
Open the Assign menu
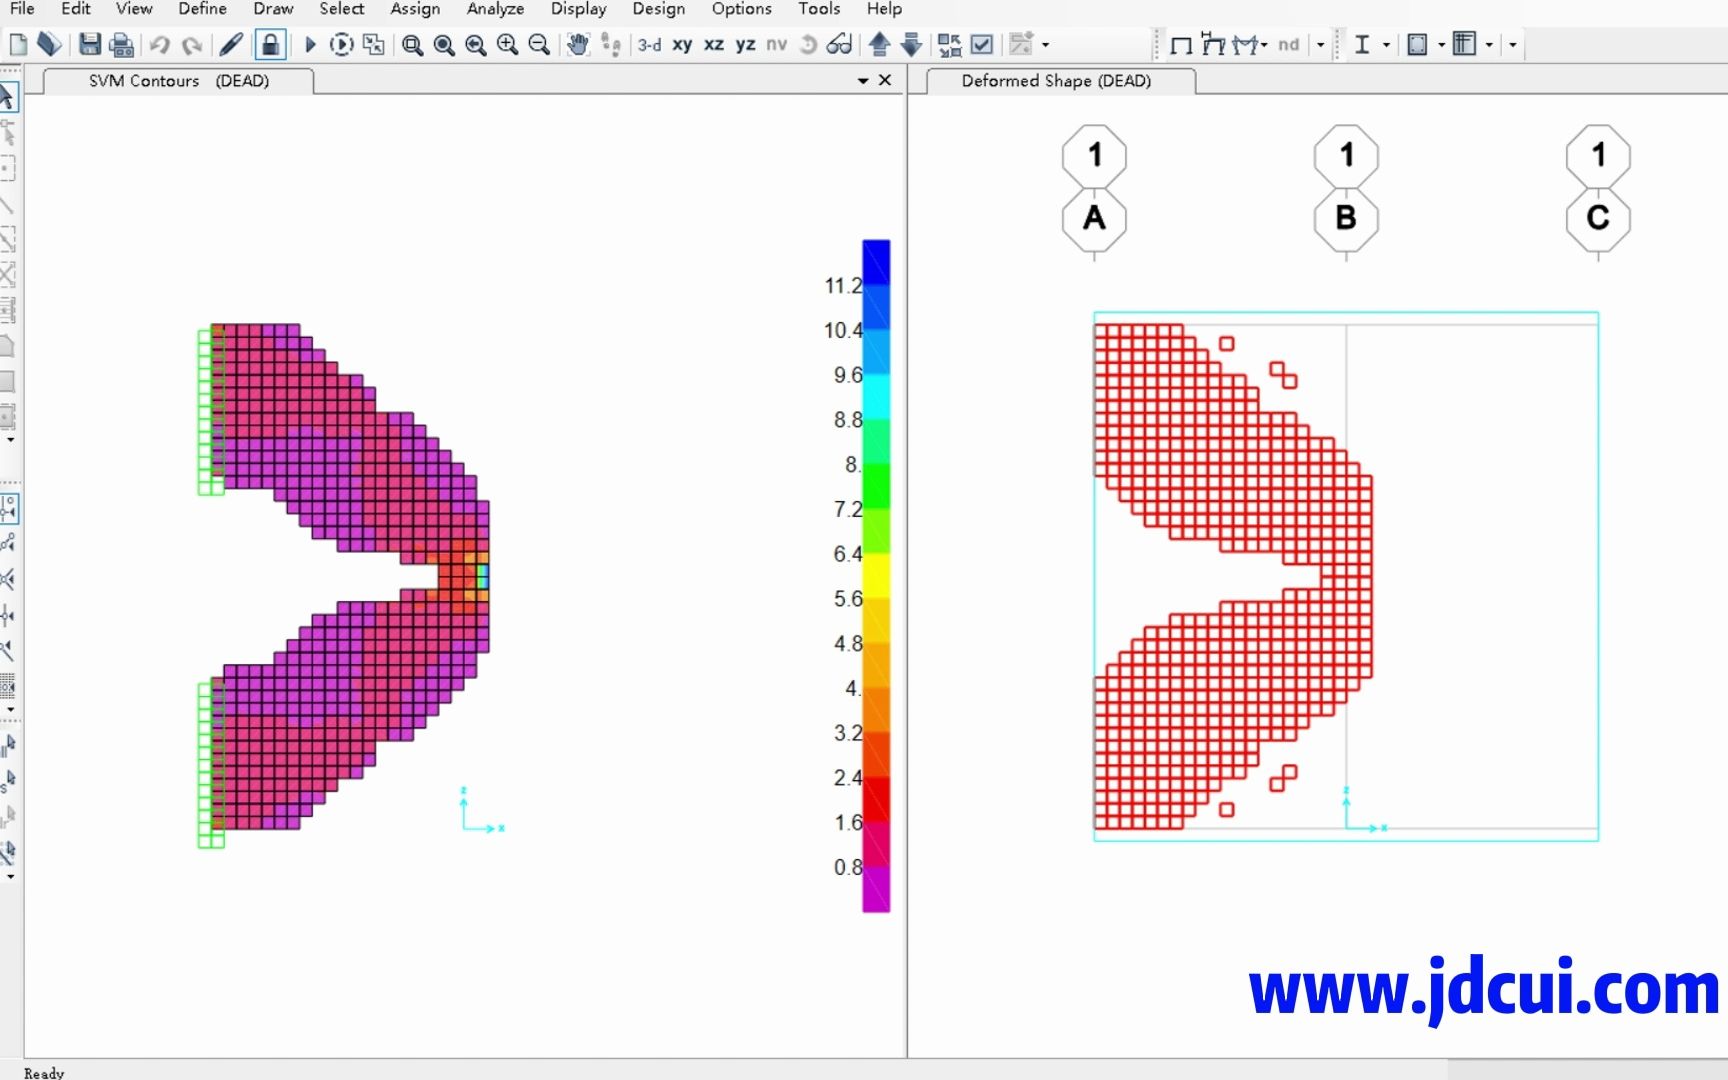click(x=415, y=9)
